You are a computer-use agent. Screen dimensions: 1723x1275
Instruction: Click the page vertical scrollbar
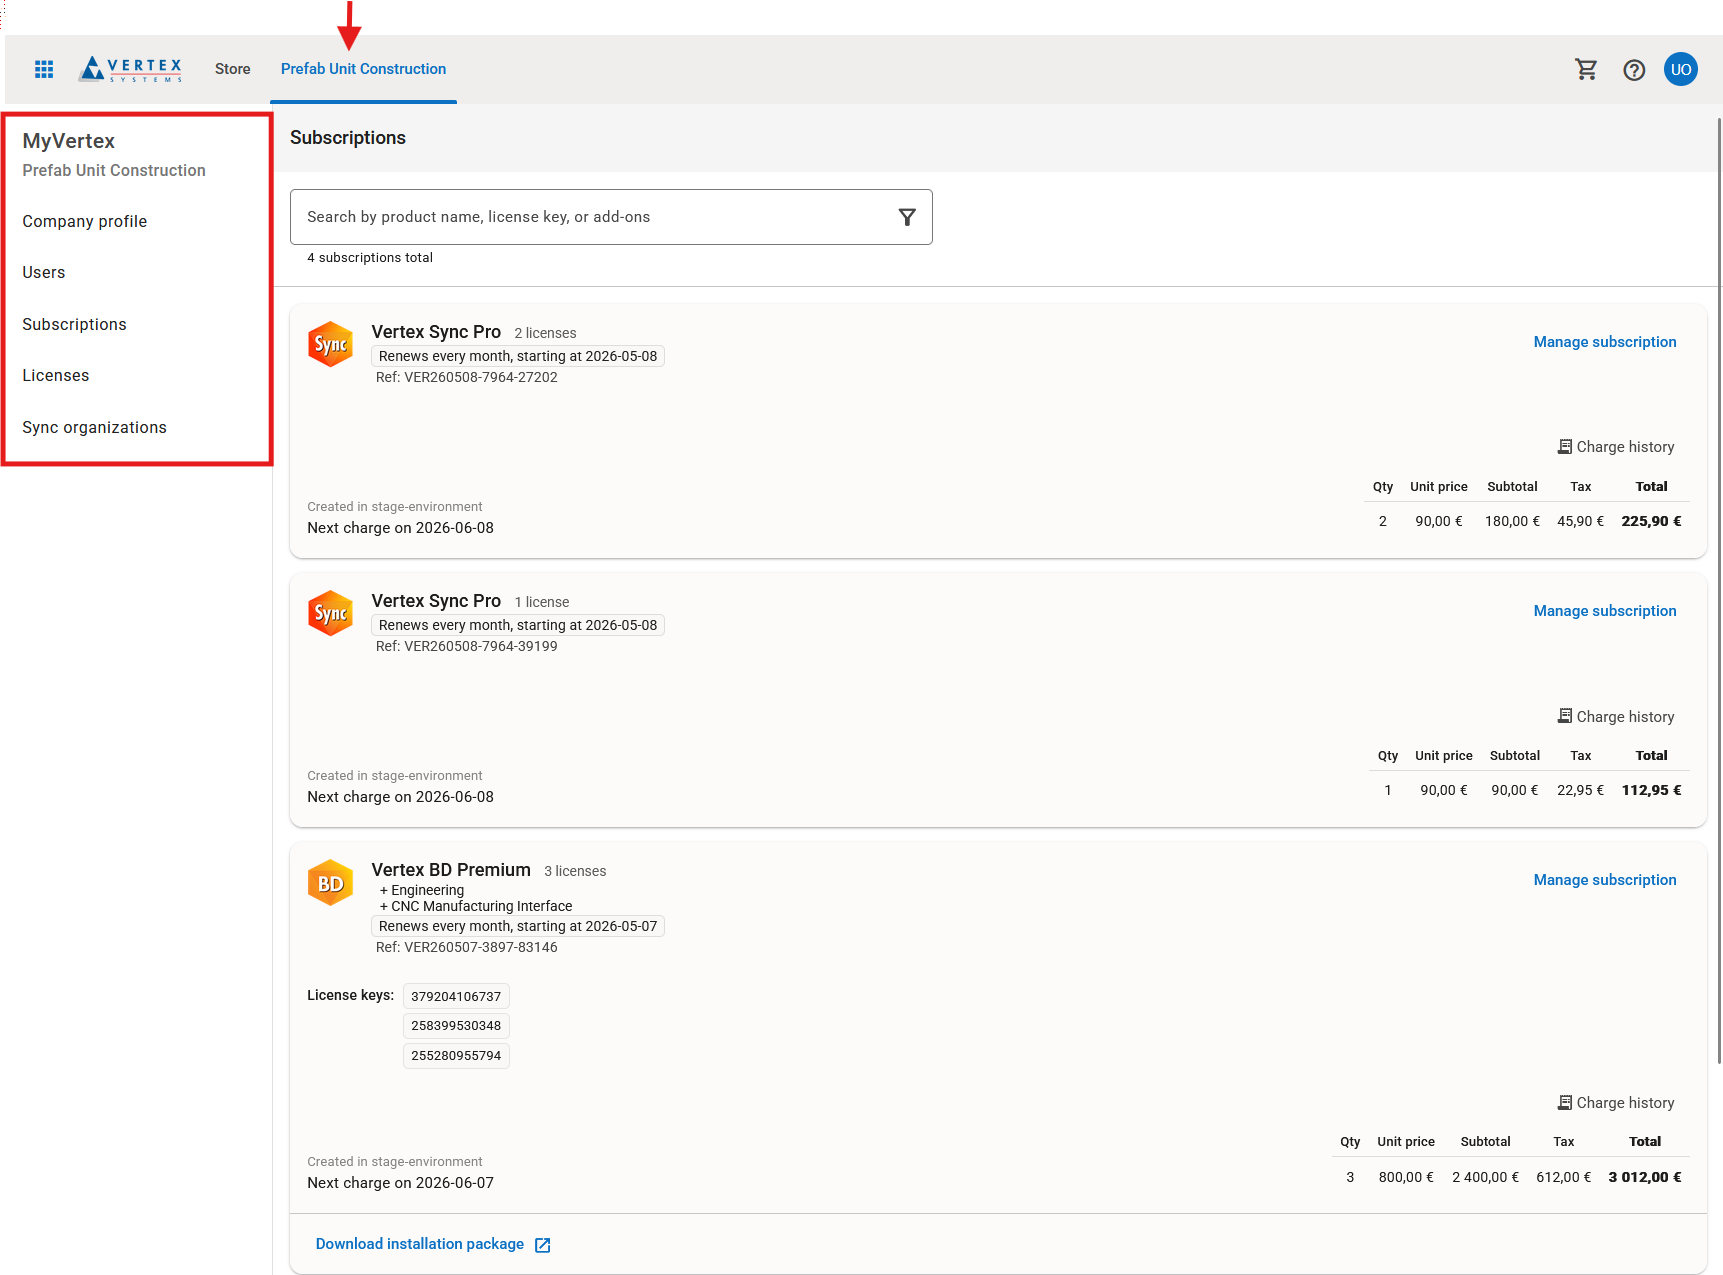coord(1719,590)
